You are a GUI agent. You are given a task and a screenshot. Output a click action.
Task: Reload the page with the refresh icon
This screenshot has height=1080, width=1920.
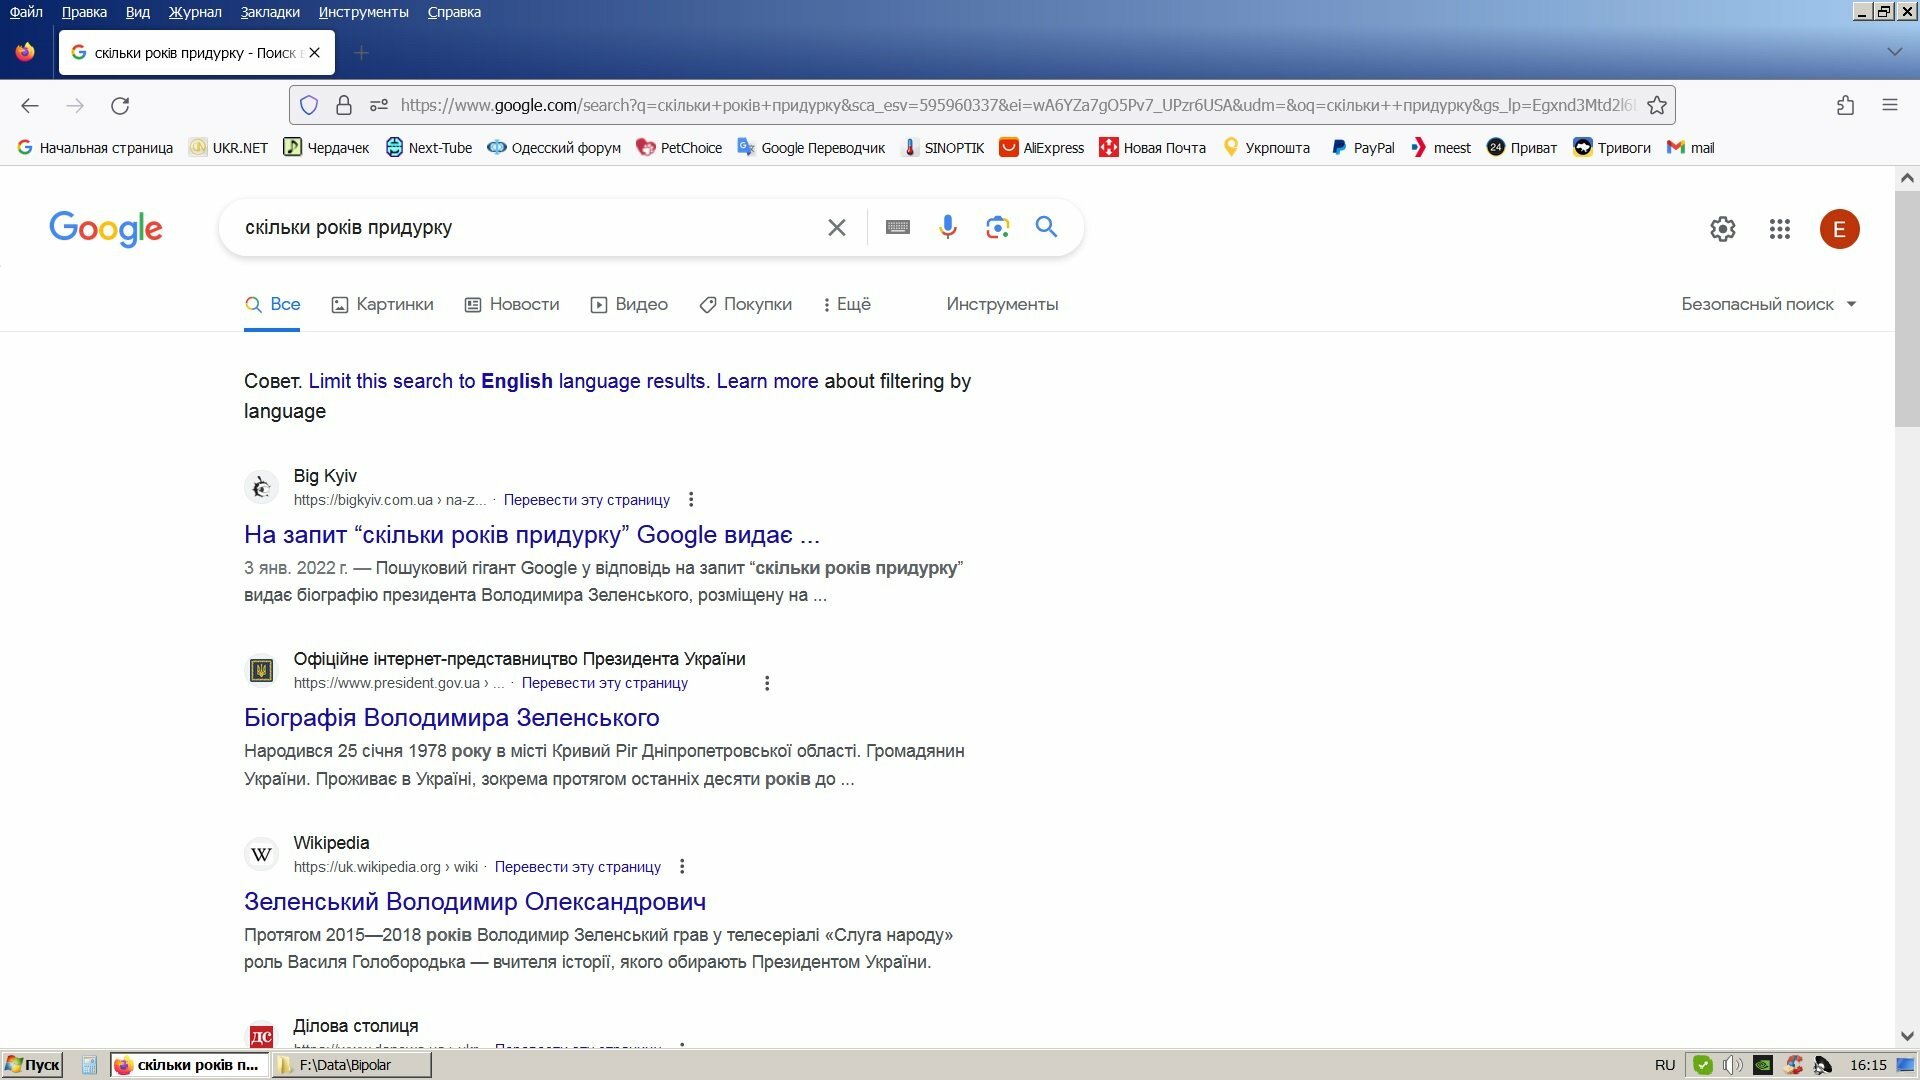tap(120, 105)
